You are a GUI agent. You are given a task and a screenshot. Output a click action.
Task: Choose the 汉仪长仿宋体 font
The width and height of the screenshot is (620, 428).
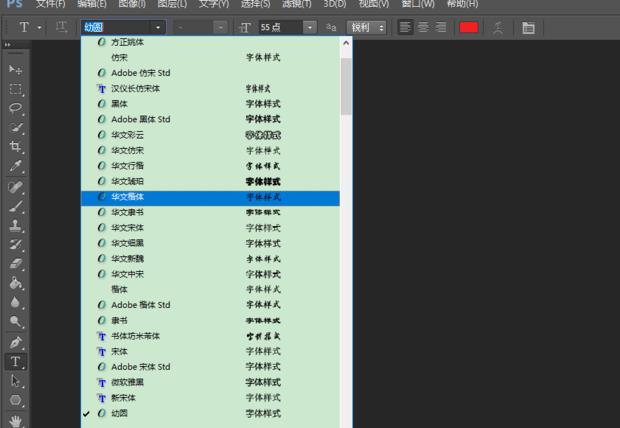210,89
